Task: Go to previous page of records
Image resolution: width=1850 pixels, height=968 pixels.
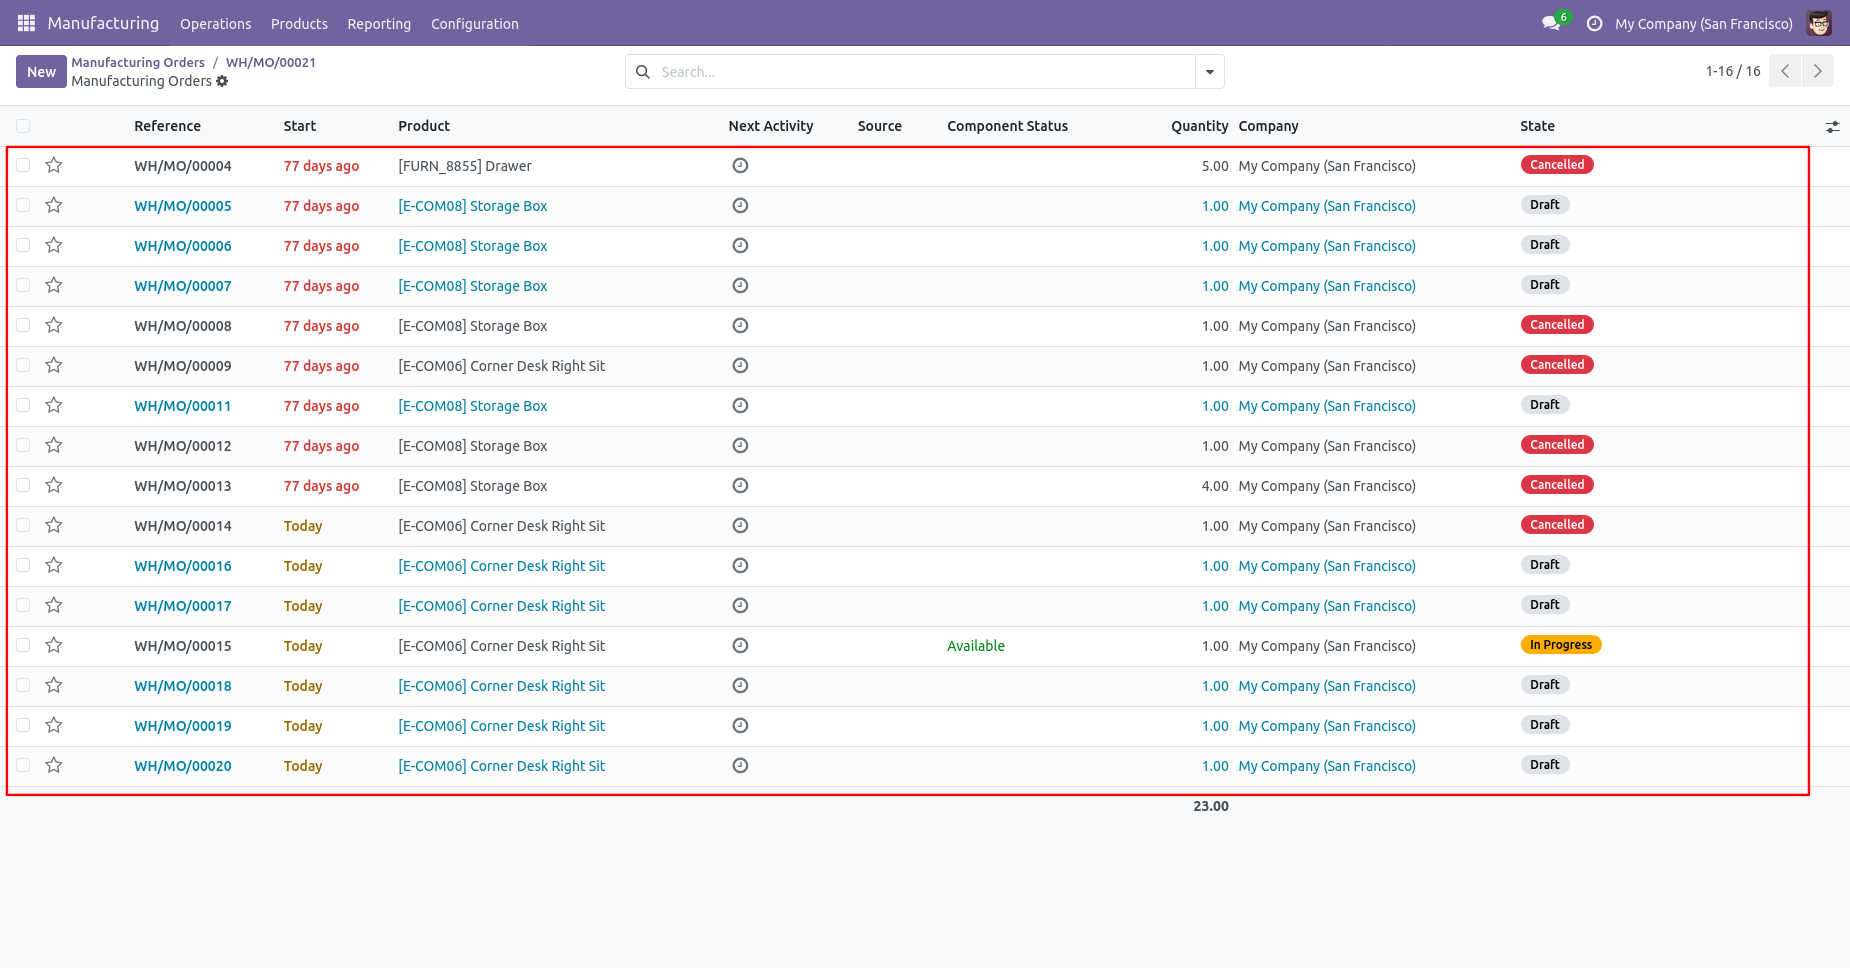Action: point(1785,71)
